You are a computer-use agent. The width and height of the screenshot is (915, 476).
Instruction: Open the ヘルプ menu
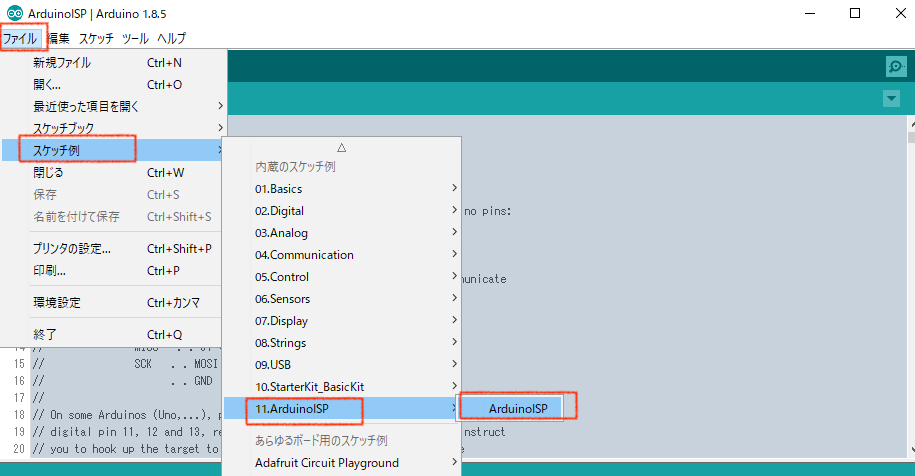(x=172, y=38)
